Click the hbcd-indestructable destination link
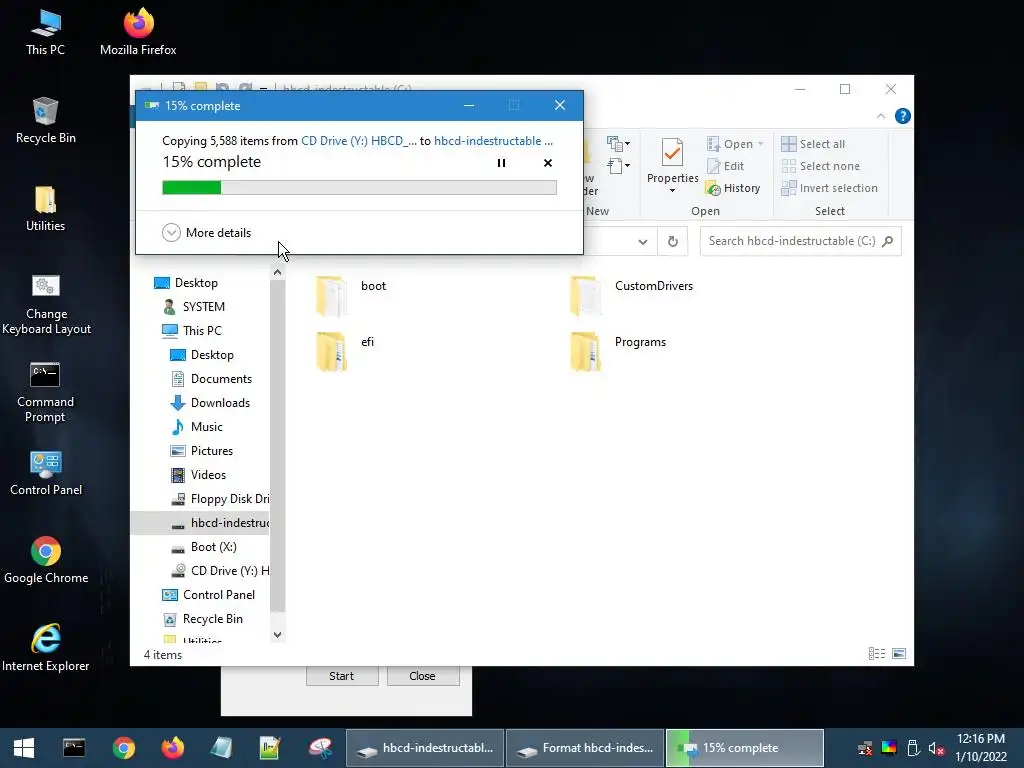Viewport: 1024px width, 768px height. pos(493,140)
